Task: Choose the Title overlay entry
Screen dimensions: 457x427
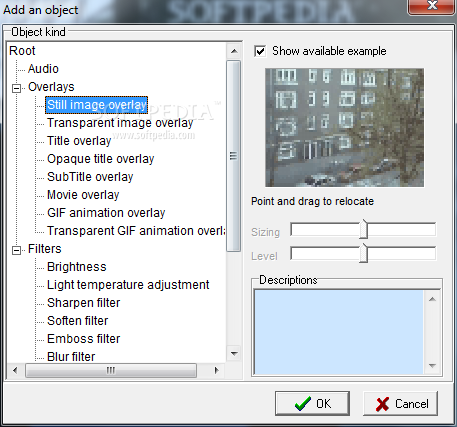Action: click(x=79, y=141)
